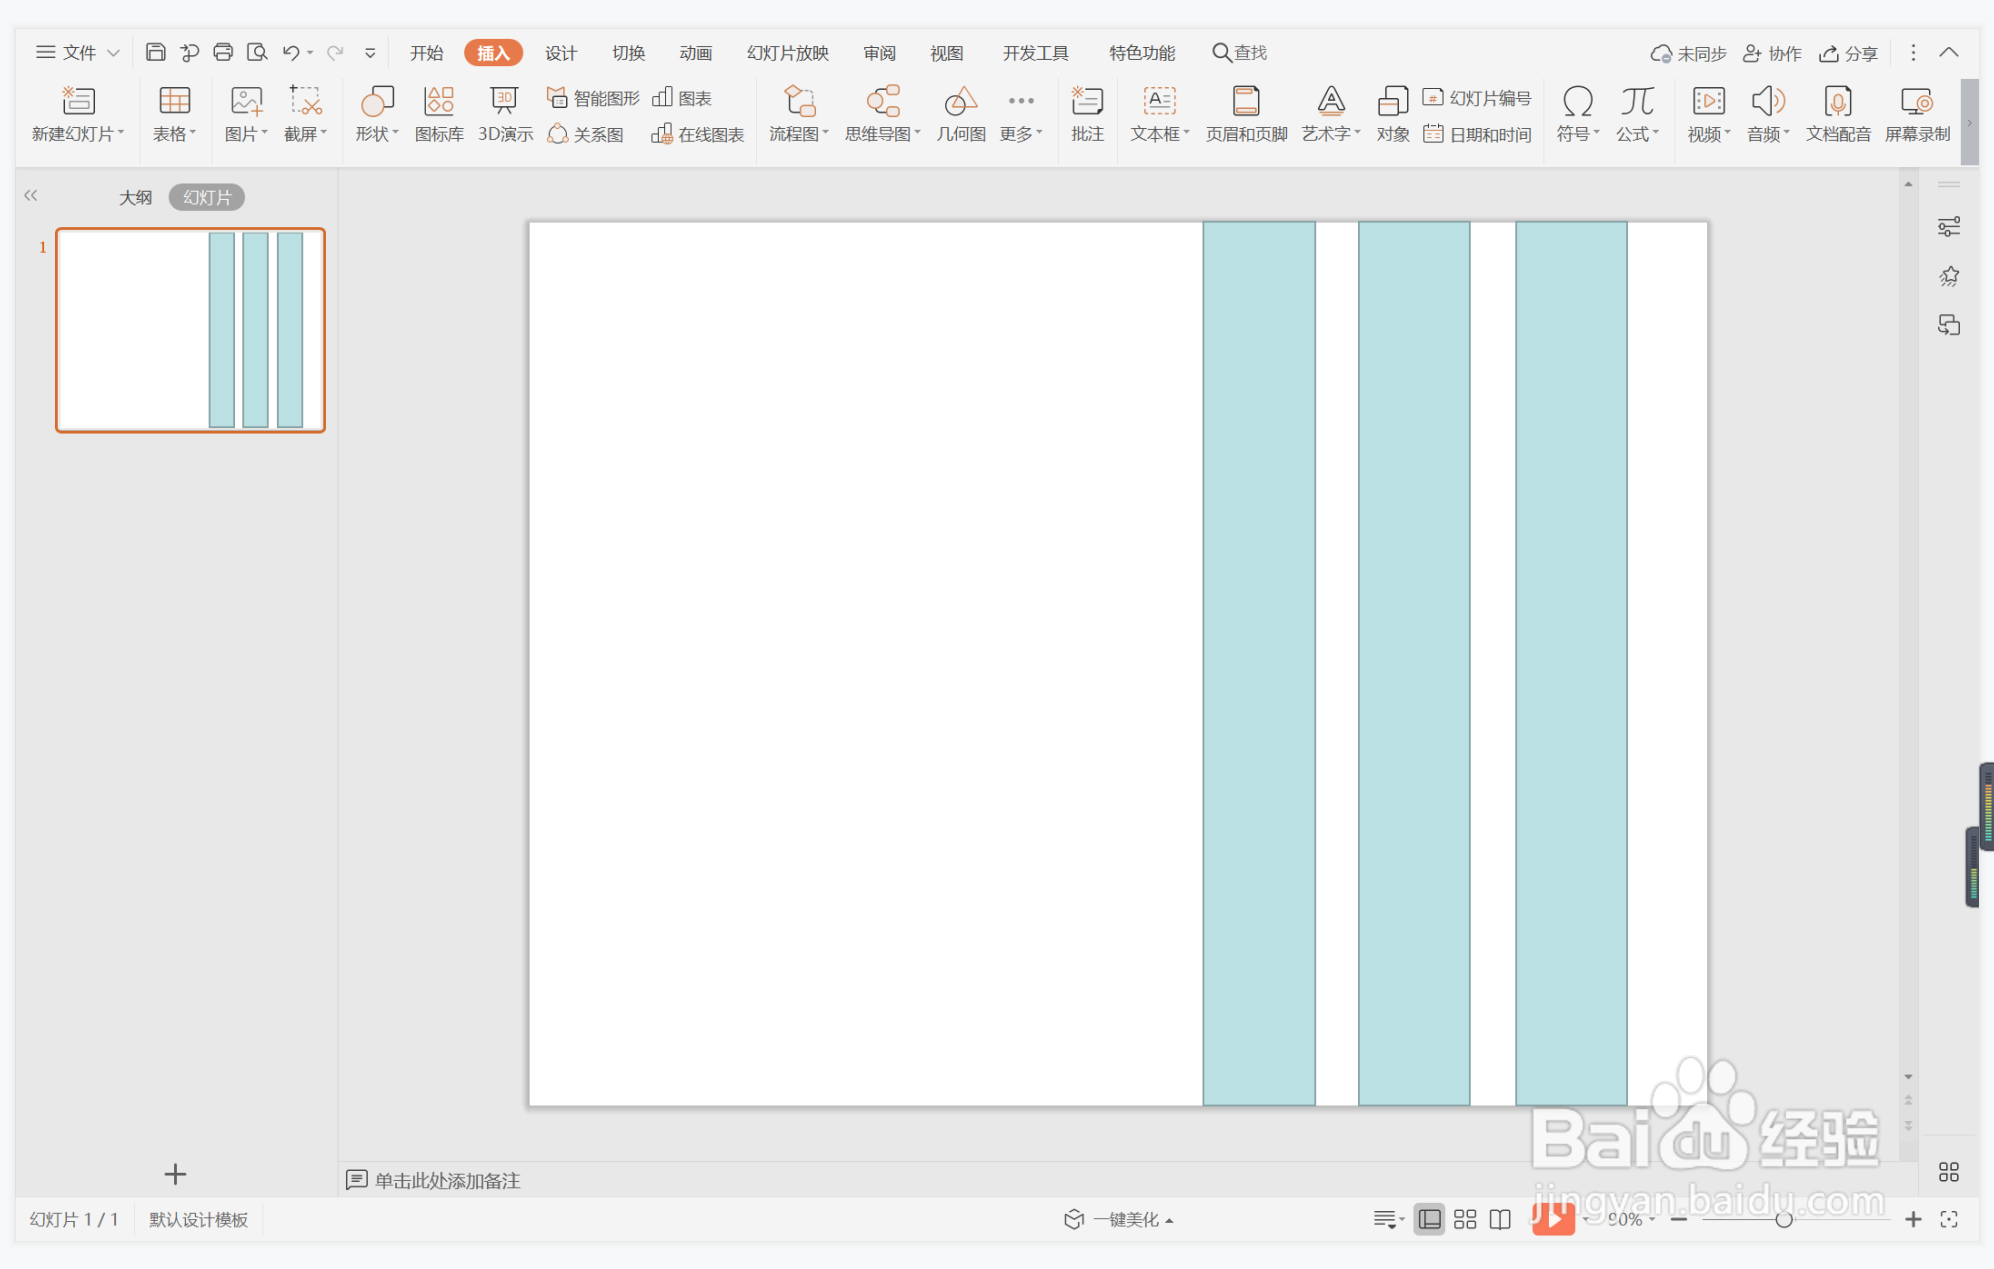
Task: Open the 图标库 icon library
Action: pos(438,113)
